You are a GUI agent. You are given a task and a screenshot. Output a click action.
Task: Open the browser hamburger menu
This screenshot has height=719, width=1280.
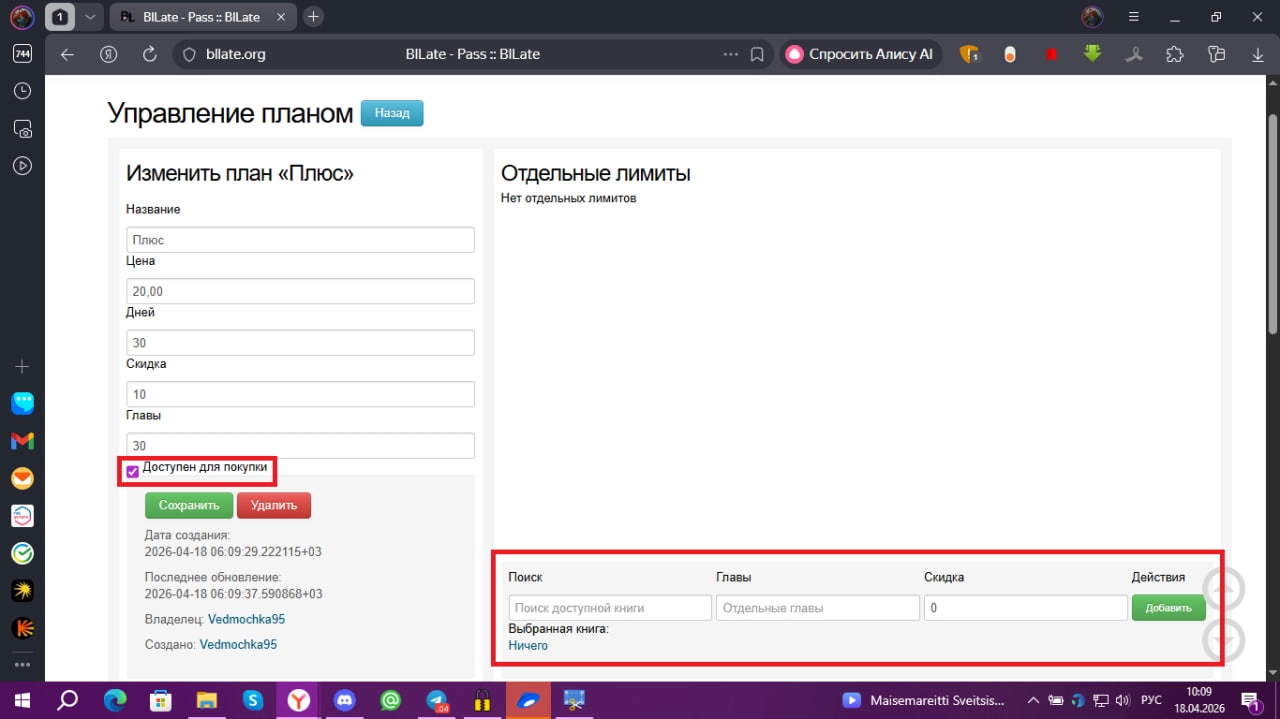(x=1134, y=17)
